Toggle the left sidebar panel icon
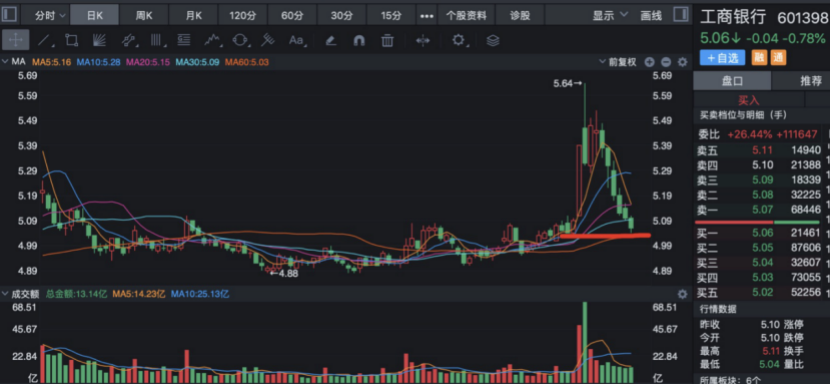This screenshot has width=832, height=386. pyautogui.click(x=10, y=15)
